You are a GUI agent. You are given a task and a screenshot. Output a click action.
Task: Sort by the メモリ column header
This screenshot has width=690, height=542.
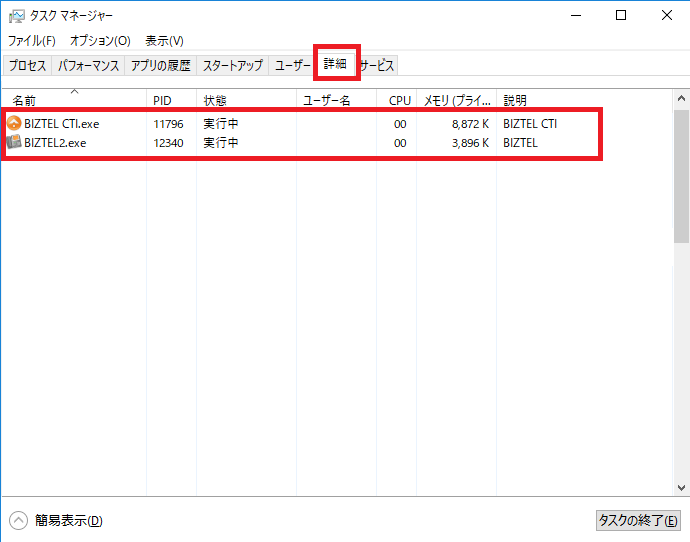point(457,100)
